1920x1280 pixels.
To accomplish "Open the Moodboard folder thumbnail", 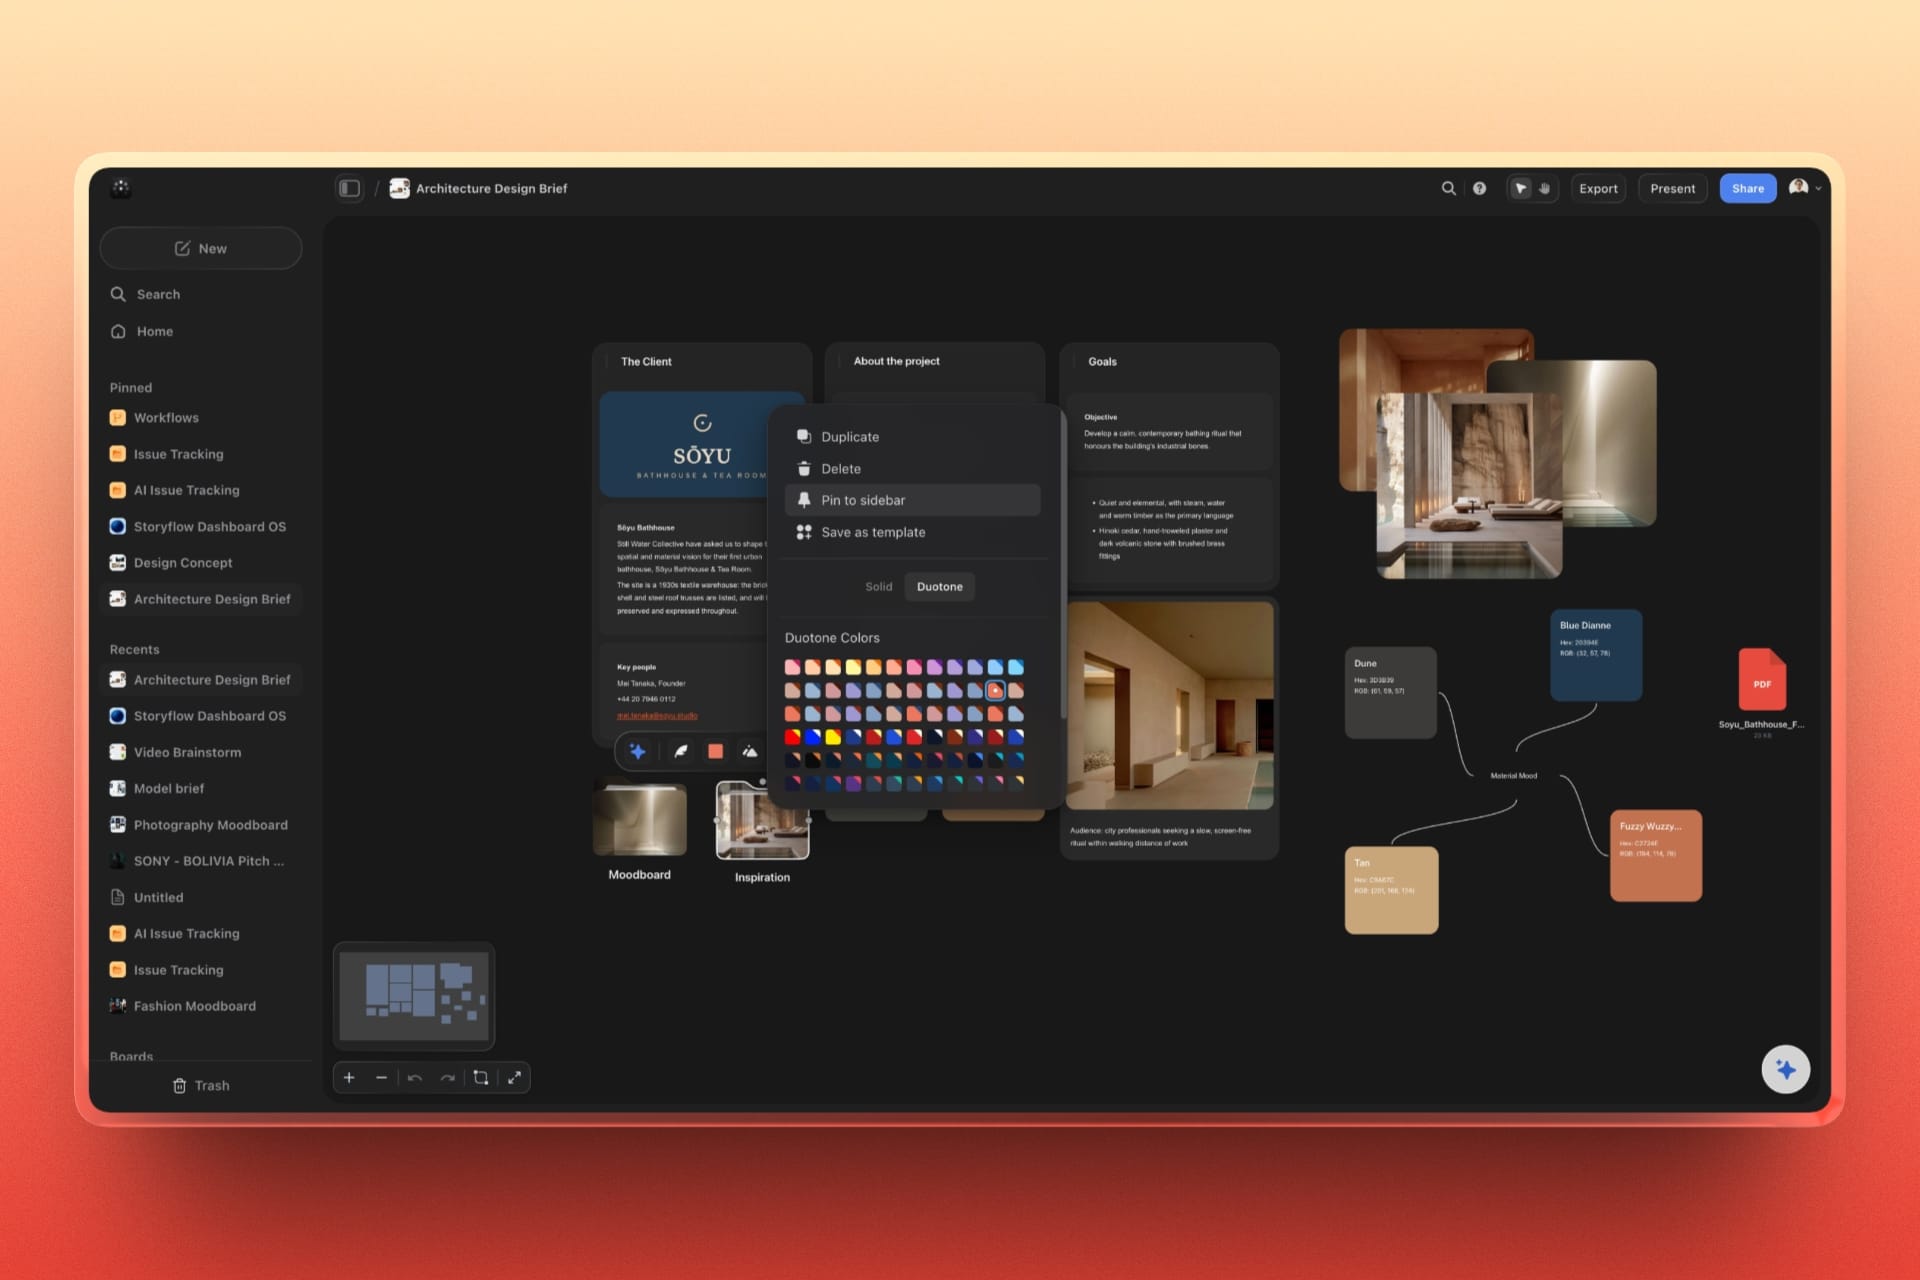I will [x=640, y=820].
